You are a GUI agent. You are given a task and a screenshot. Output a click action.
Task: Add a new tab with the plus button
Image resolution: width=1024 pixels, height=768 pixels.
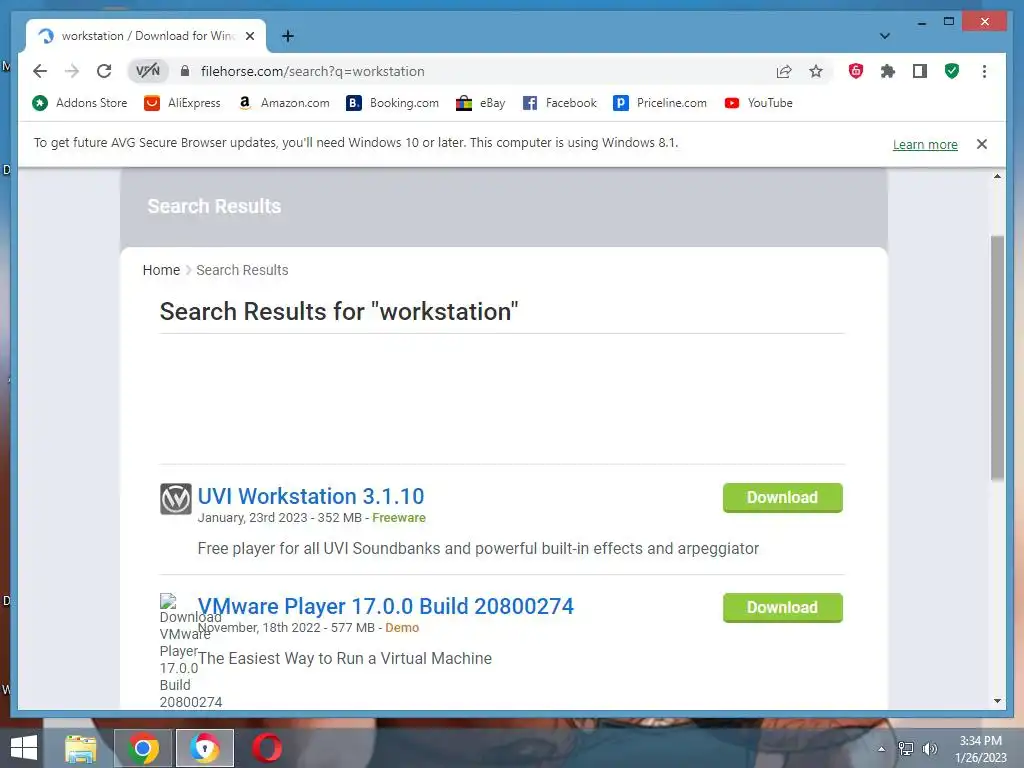(x=287, y=36)
